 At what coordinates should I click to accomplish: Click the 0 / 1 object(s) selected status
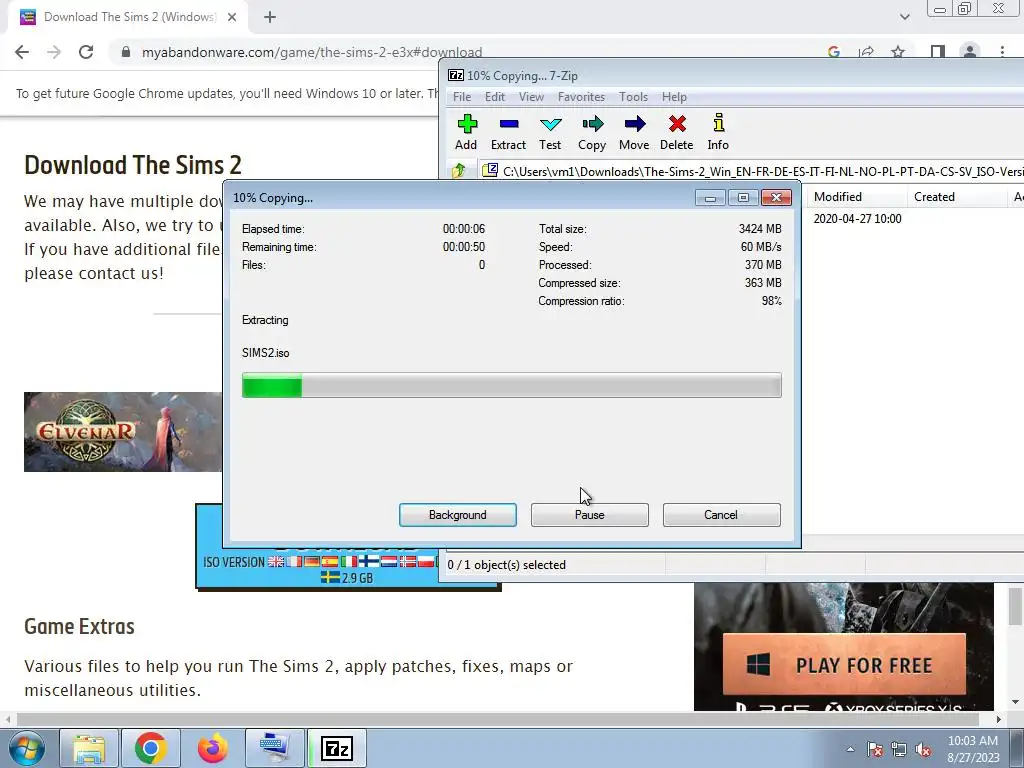[506, 565]
